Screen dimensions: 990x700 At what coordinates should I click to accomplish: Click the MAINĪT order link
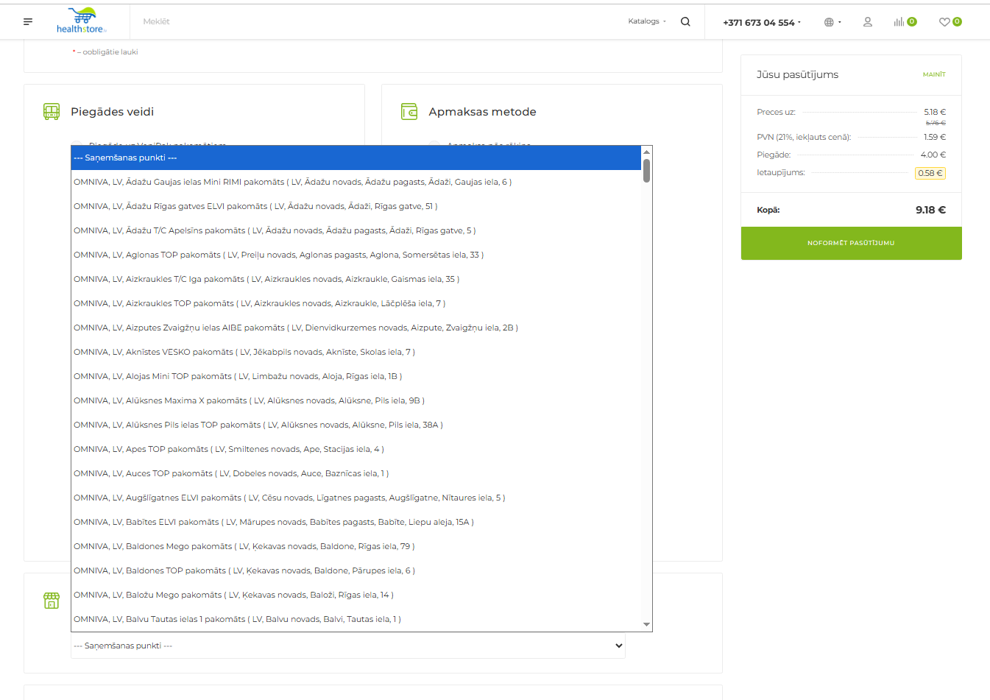pos(934,74)
